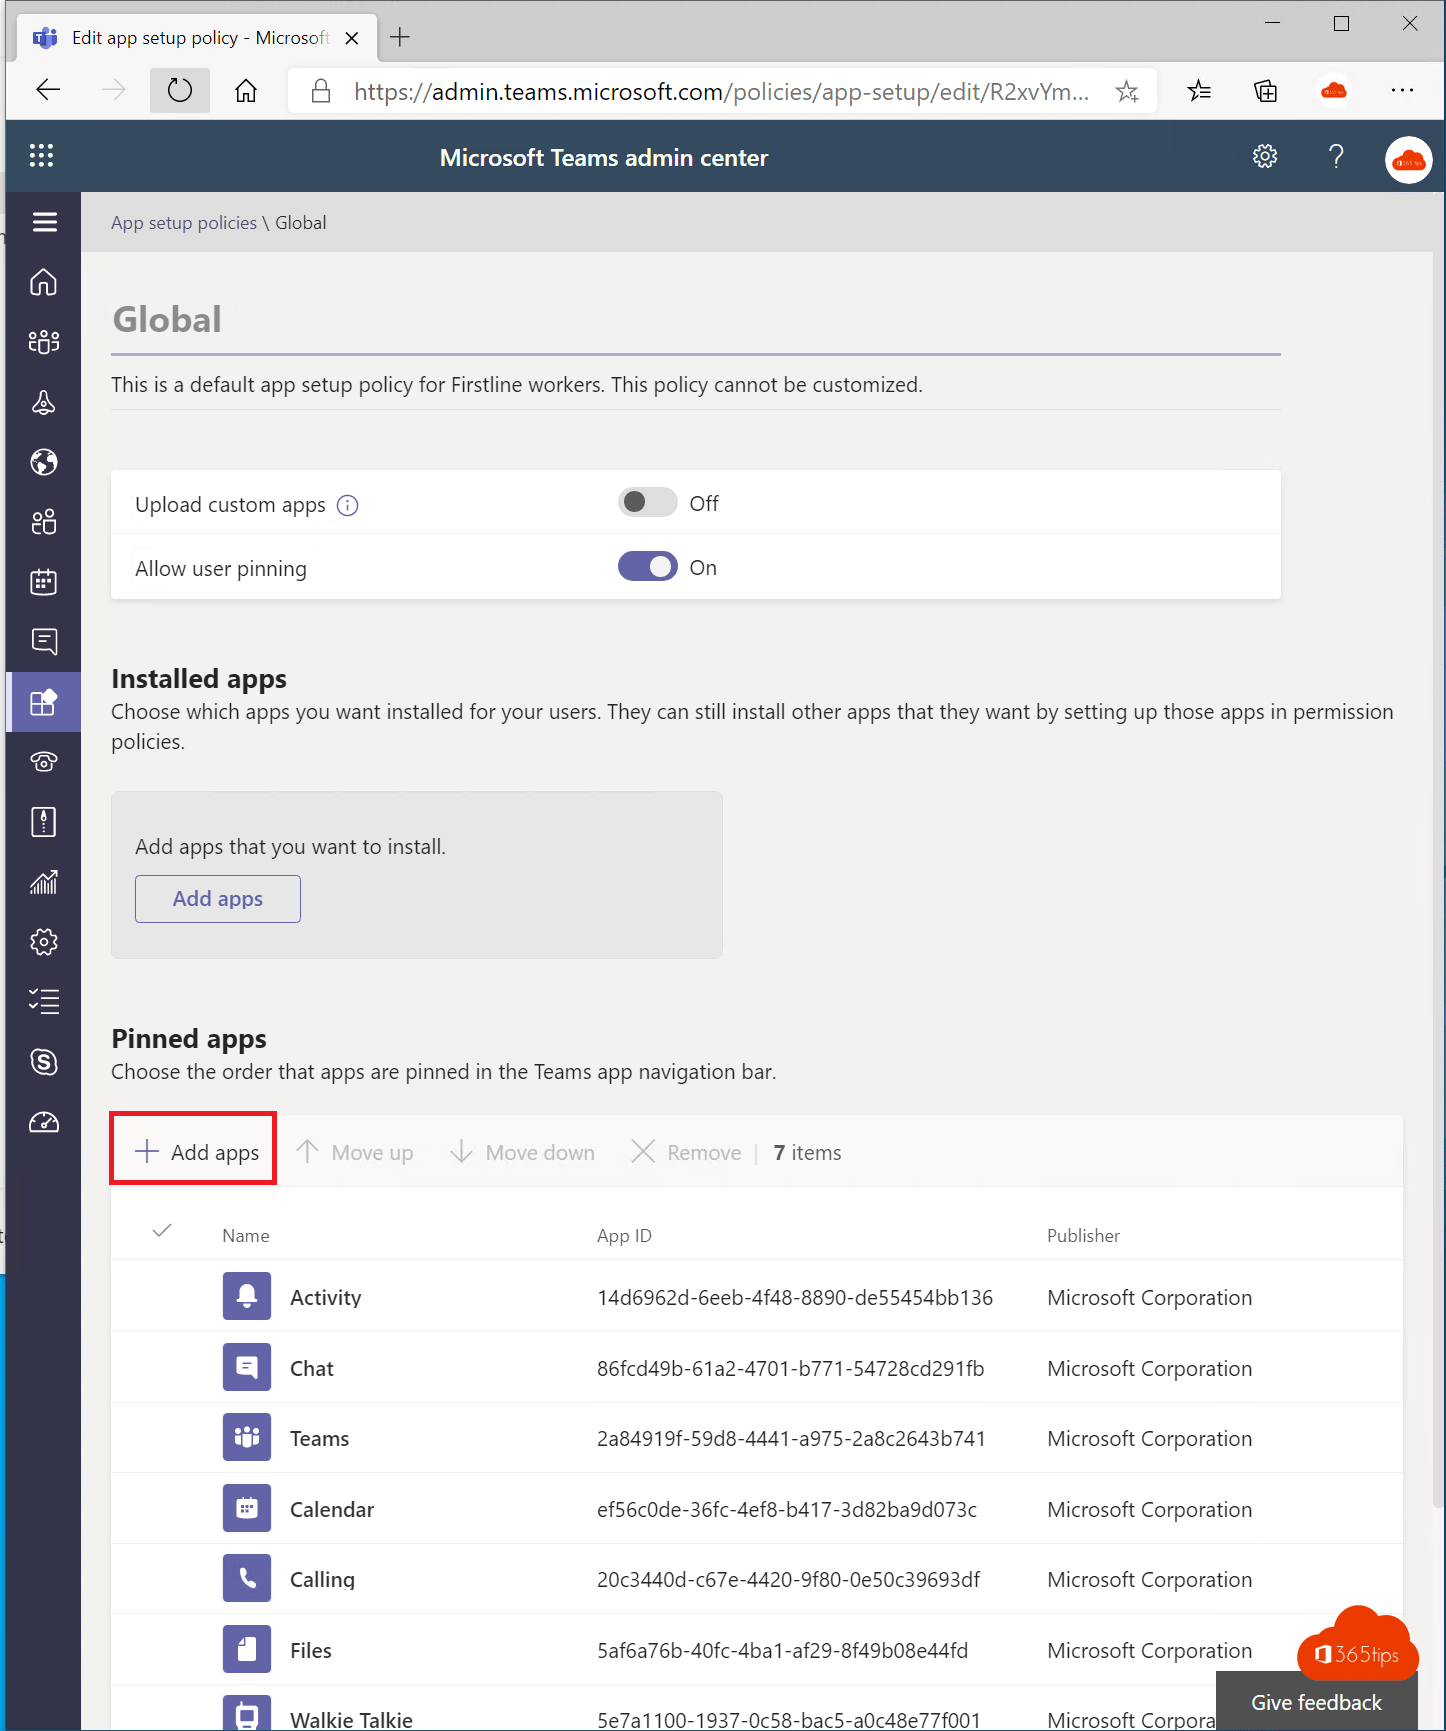Select the Chat row name
The image size is (1446, 1731).
click(312, 1368)
